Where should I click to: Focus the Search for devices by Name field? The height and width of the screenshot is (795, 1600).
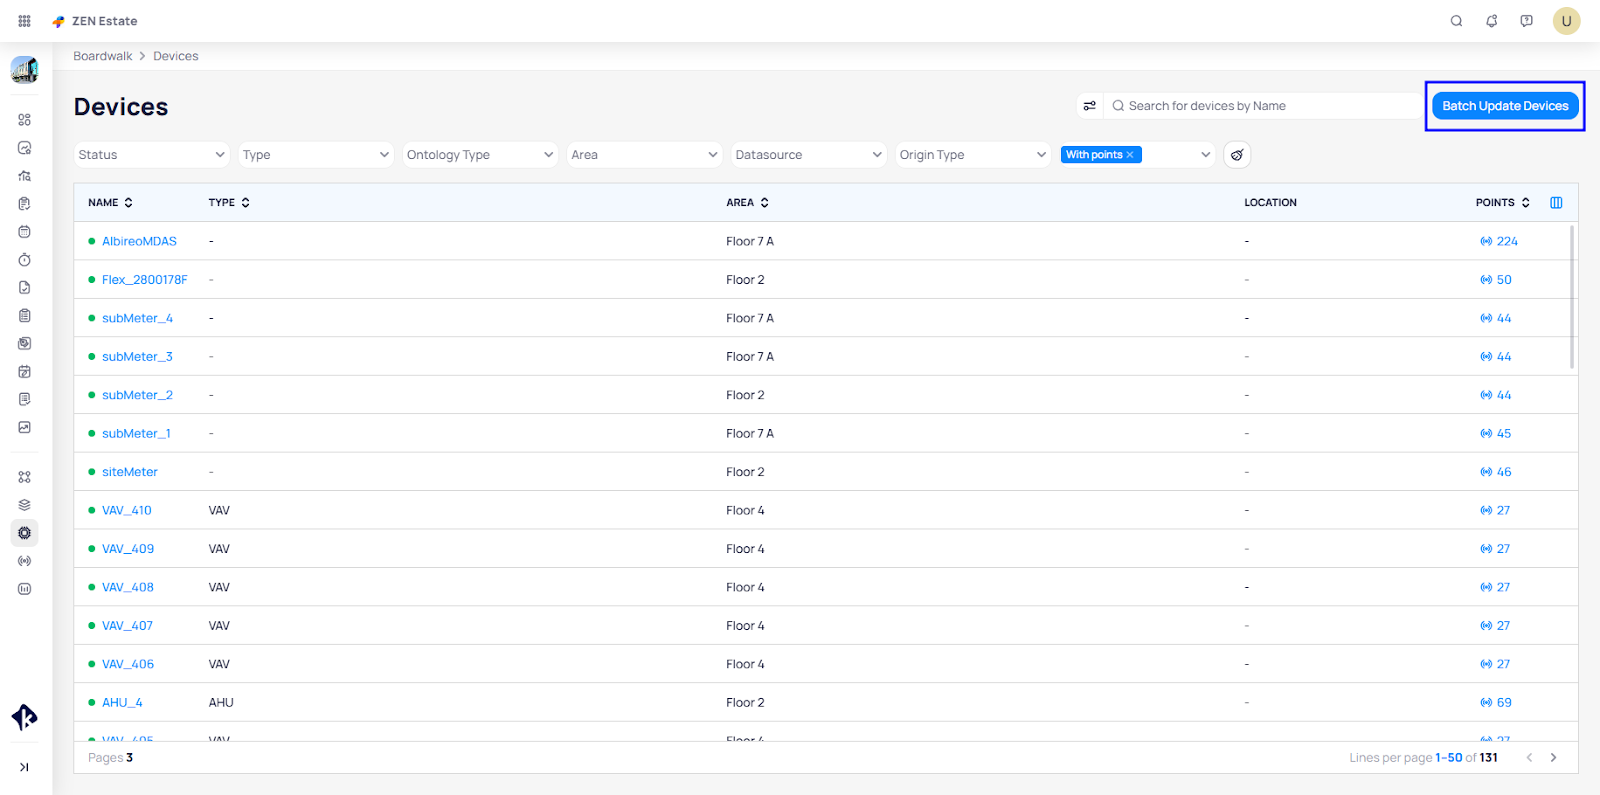[1265, 106]
